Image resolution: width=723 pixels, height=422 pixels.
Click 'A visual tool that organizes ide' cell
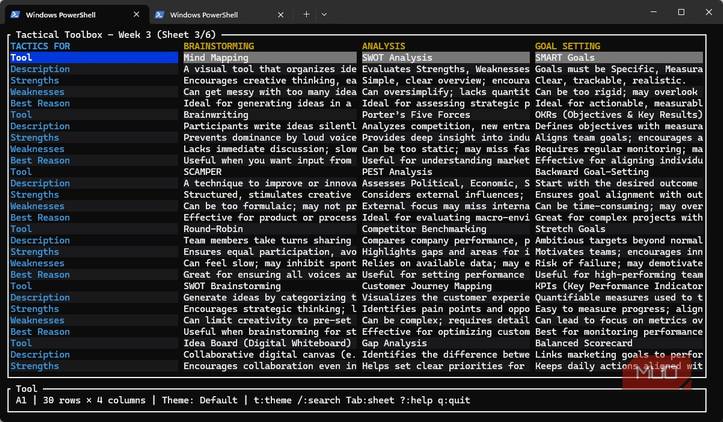270,69
